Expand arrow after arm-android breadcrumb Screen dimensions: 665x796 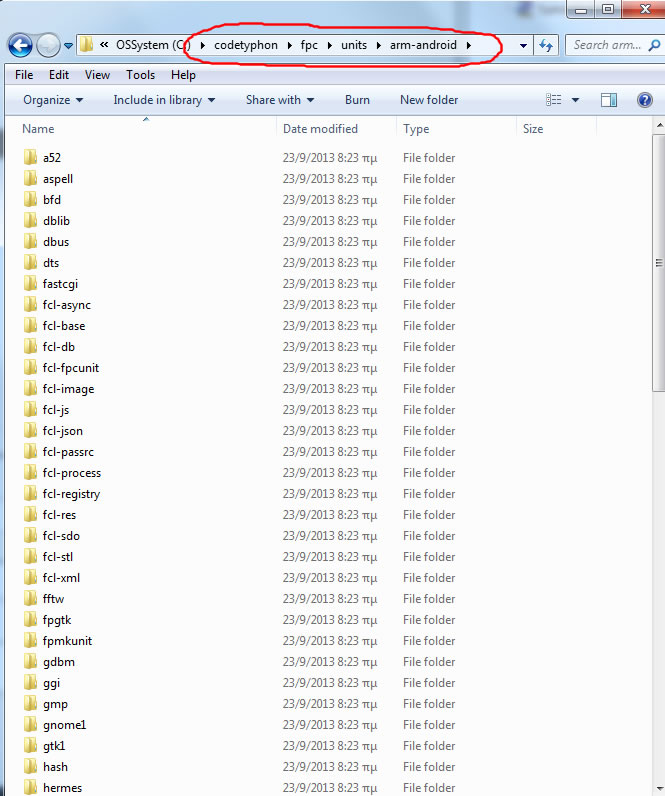point(469,45)
